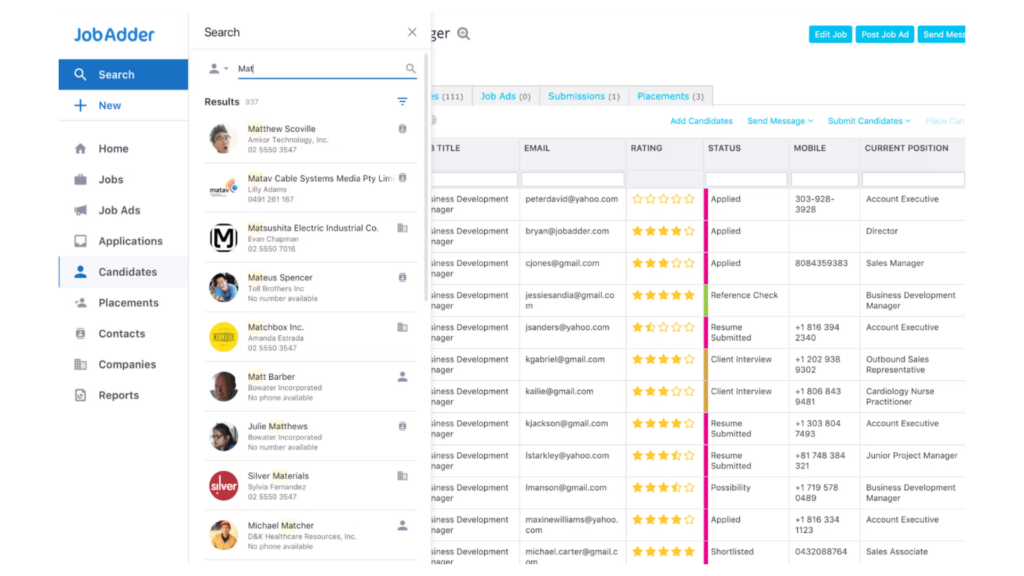
Task: Click the Companies building icon in sidebar
Action: [x=80, y=365]
